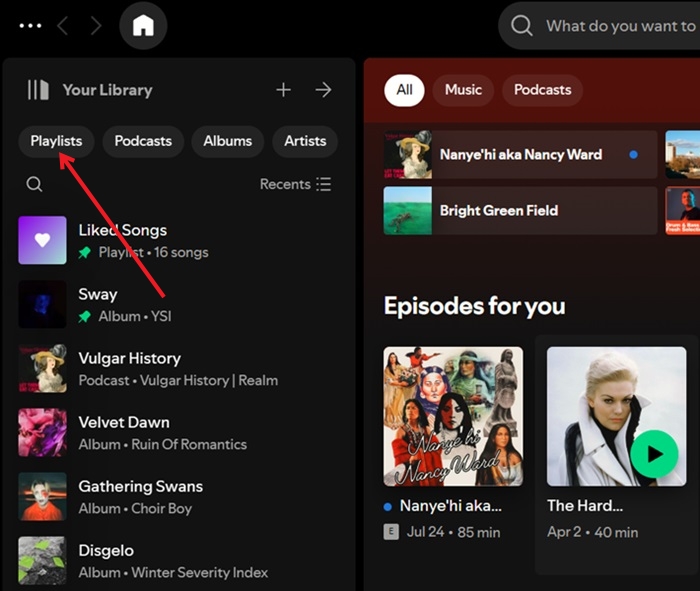The width and height of the screenshot is (700, 591).
Task: Create a playlist with the plus icon
Action: point(283,90)
